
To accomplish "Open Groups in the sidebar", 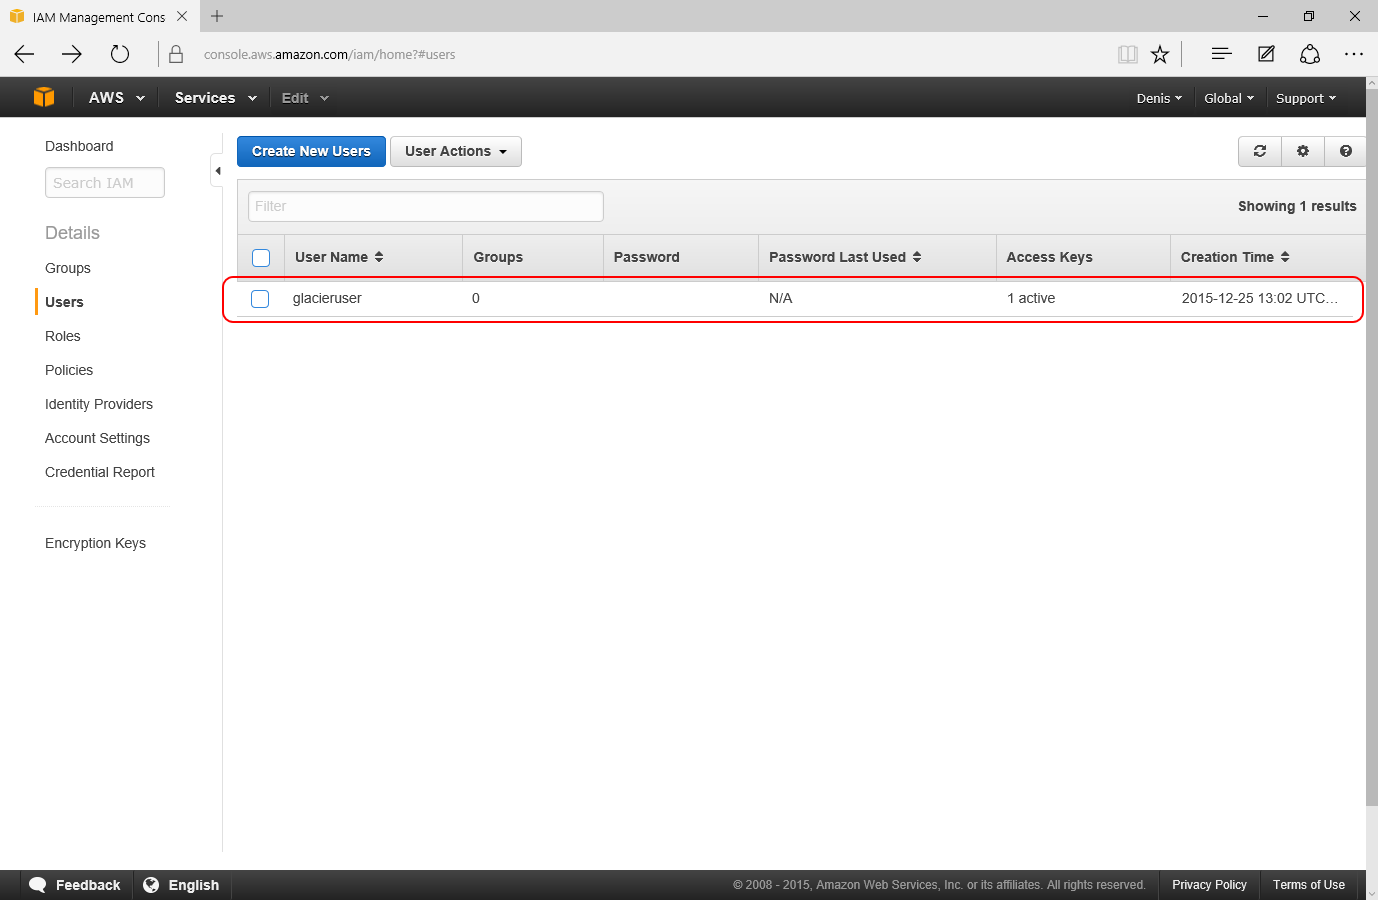I will tap(68, 268).
